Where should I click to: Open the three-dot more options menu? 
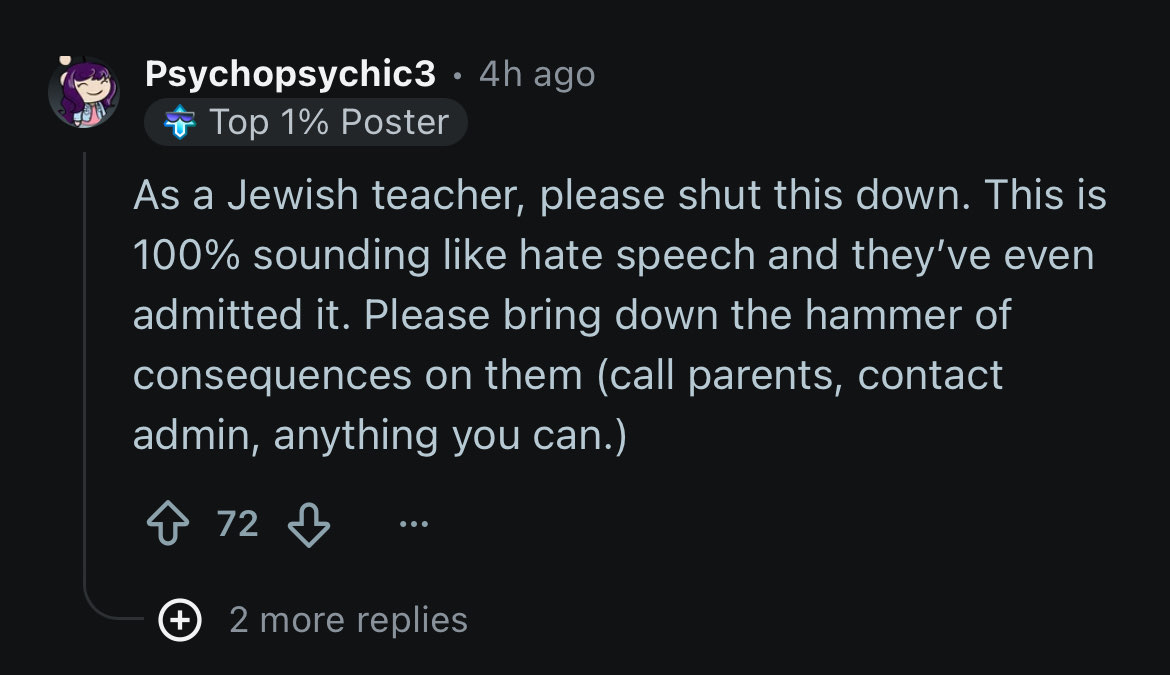(414, 524)
